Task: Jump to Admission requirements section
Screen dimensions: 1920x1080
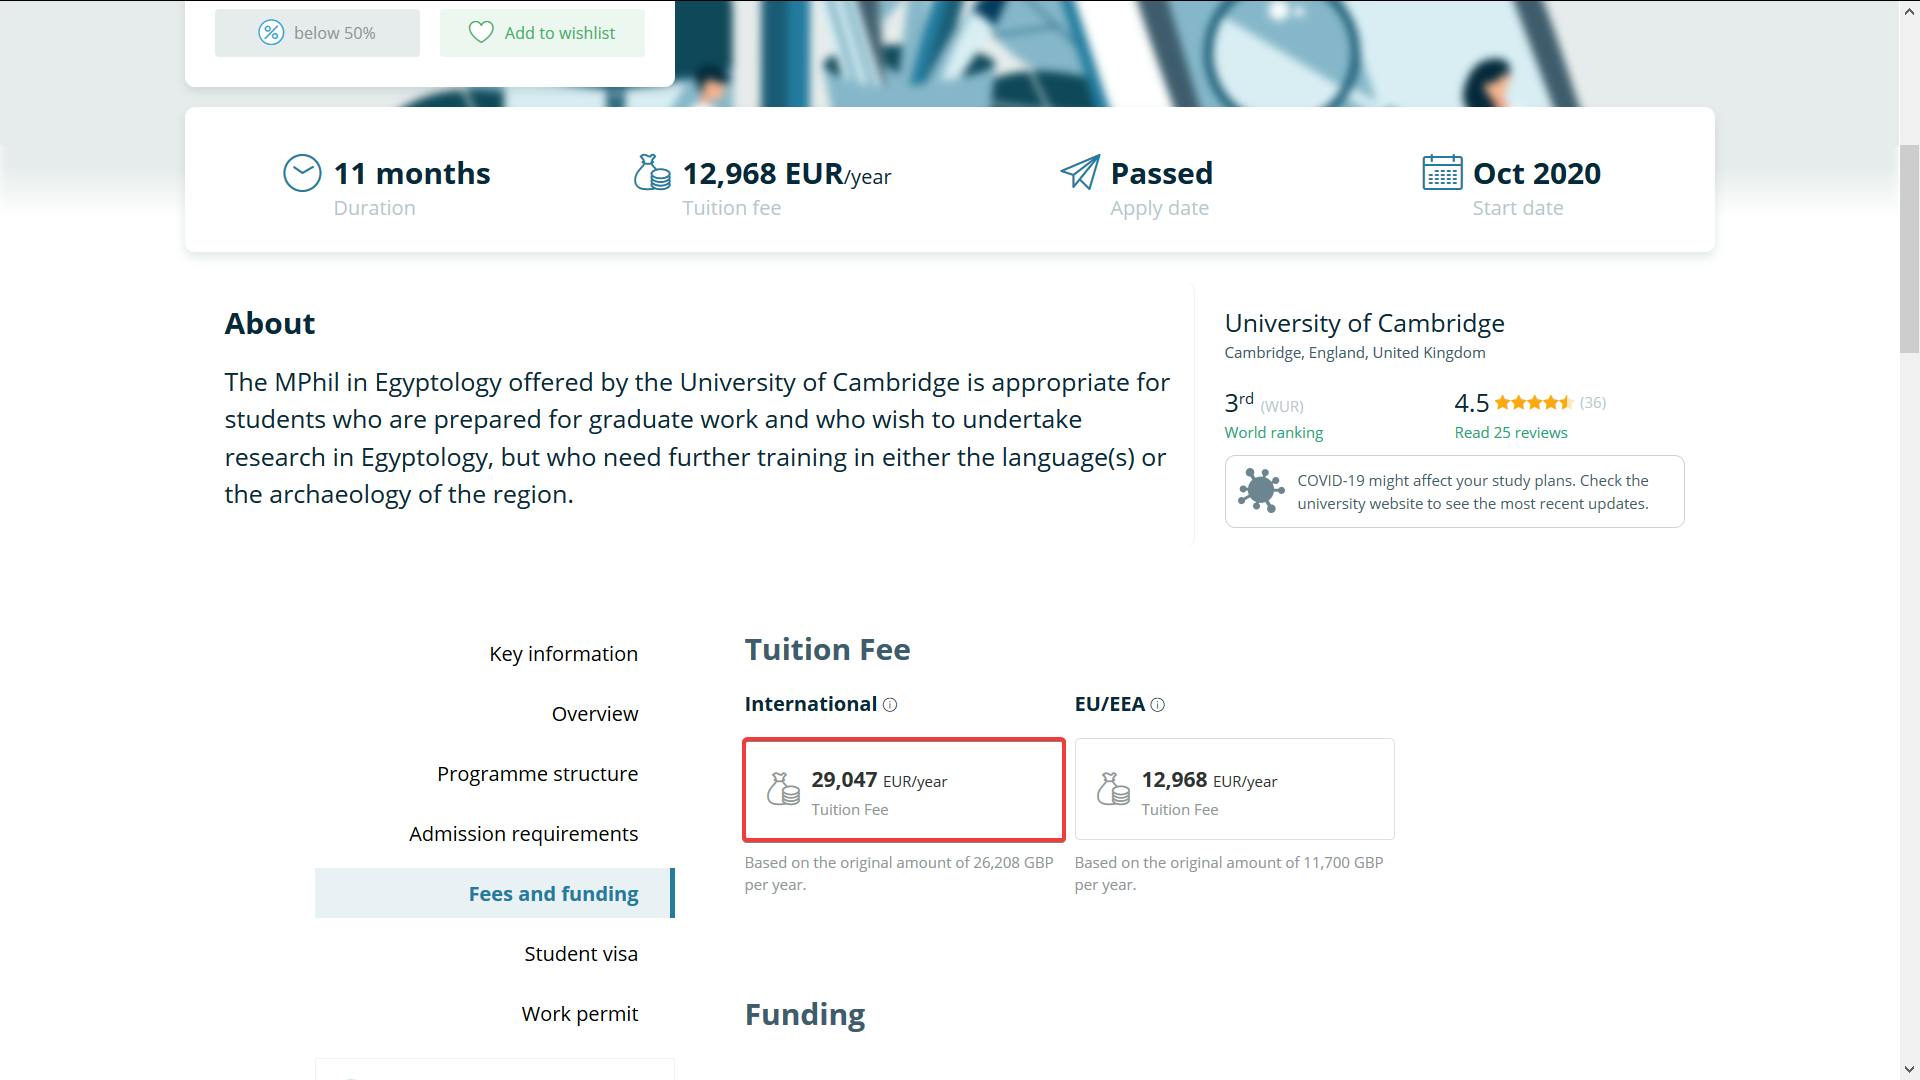Action: [523, 834]
